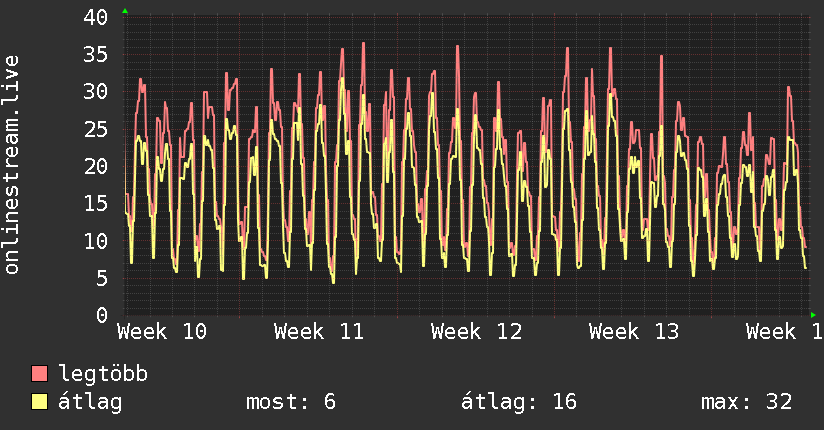Click the y-axis value 10

coord(96,241)
